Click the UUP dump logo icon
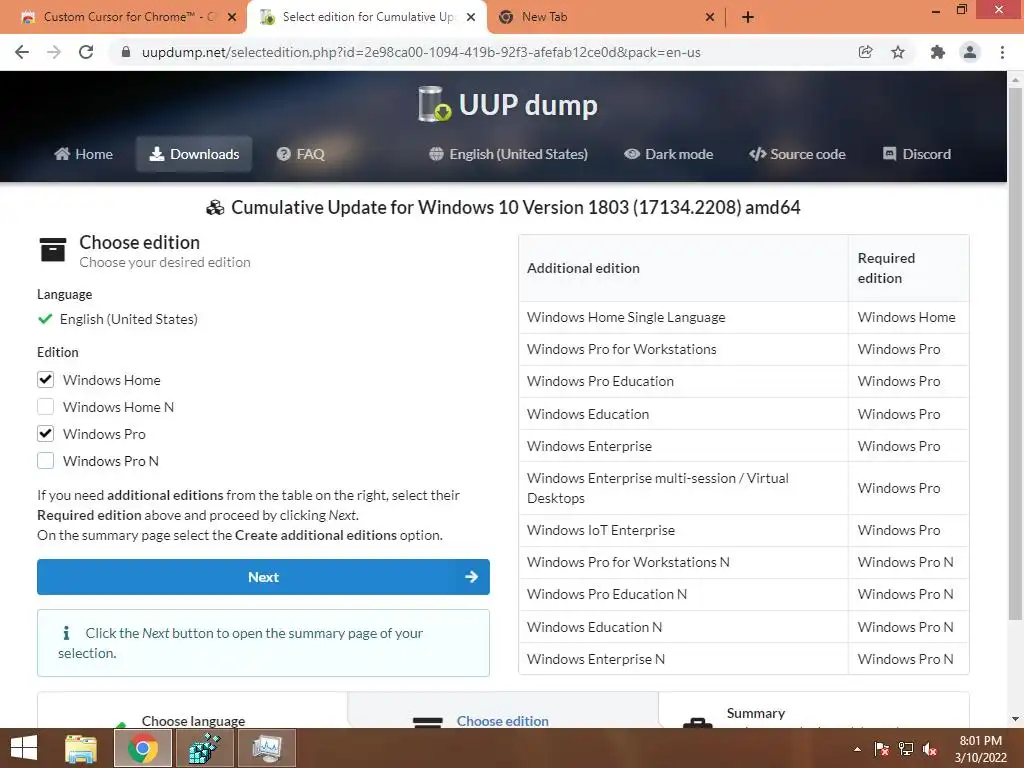 click(x=434, y=104)
